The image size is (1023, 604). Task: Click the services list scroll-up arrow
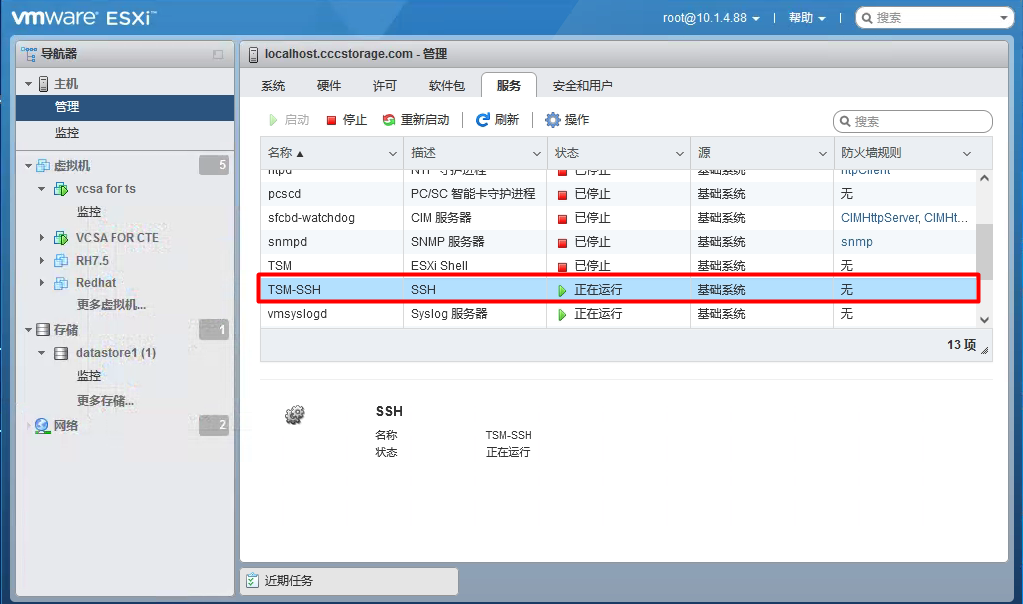[985, 178]
